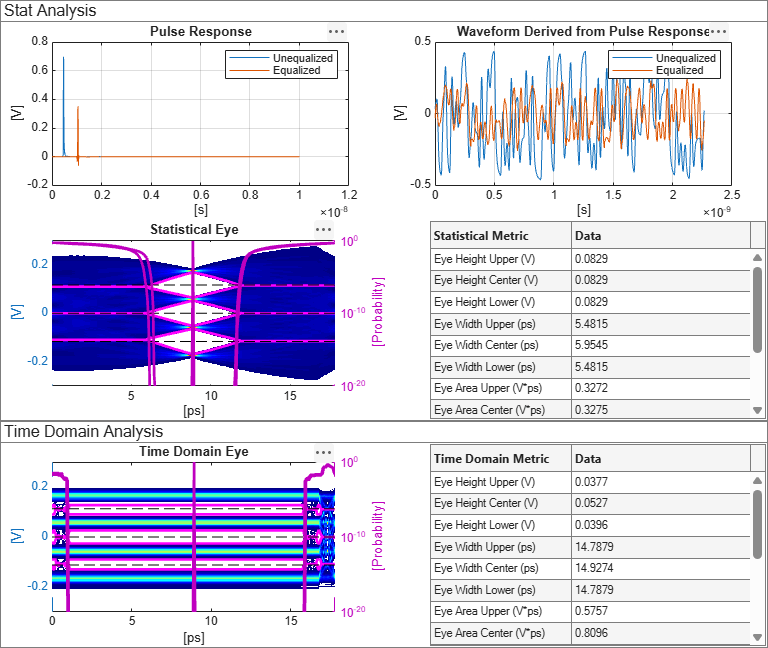Screen dimensions: 768x648
Task: Select the Time Domain Analysis panel title
Action: tap(83, 432)
